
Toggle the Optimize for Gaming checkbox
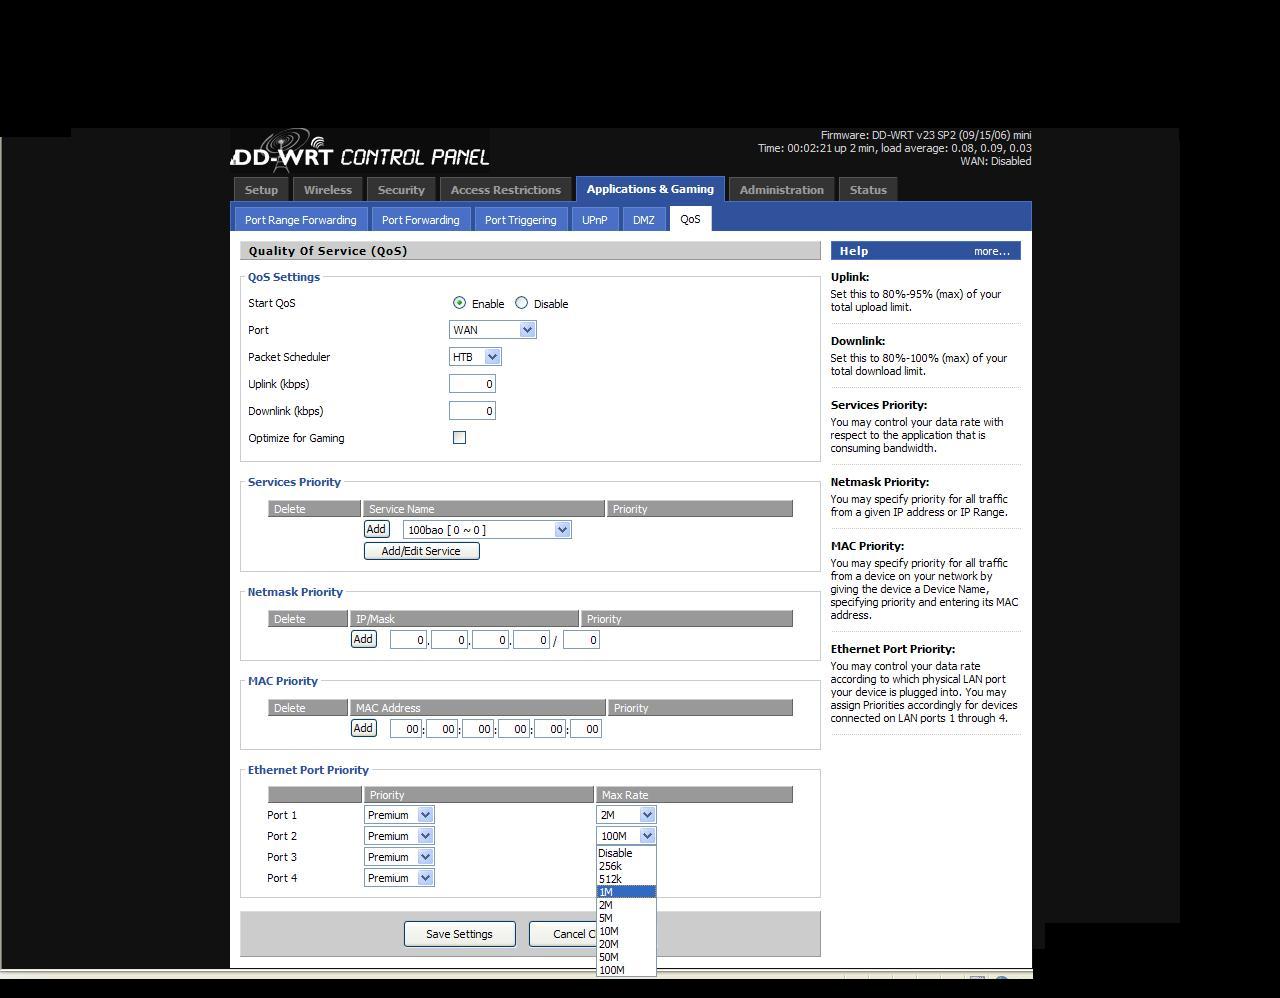(459, 438)
